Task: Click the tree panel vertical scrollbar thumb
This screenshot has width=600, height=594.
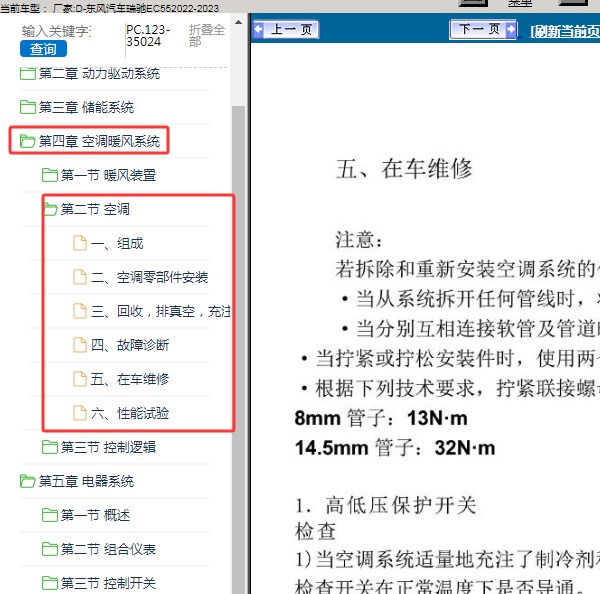Action: (x=238, y=349)
